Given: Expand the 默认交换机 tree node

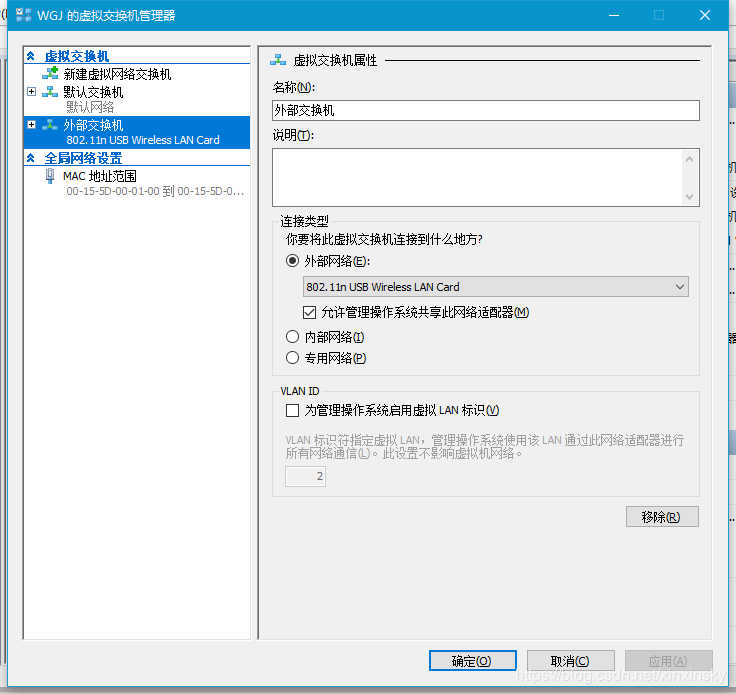Looking at the screenshot, I should [32, 92].
